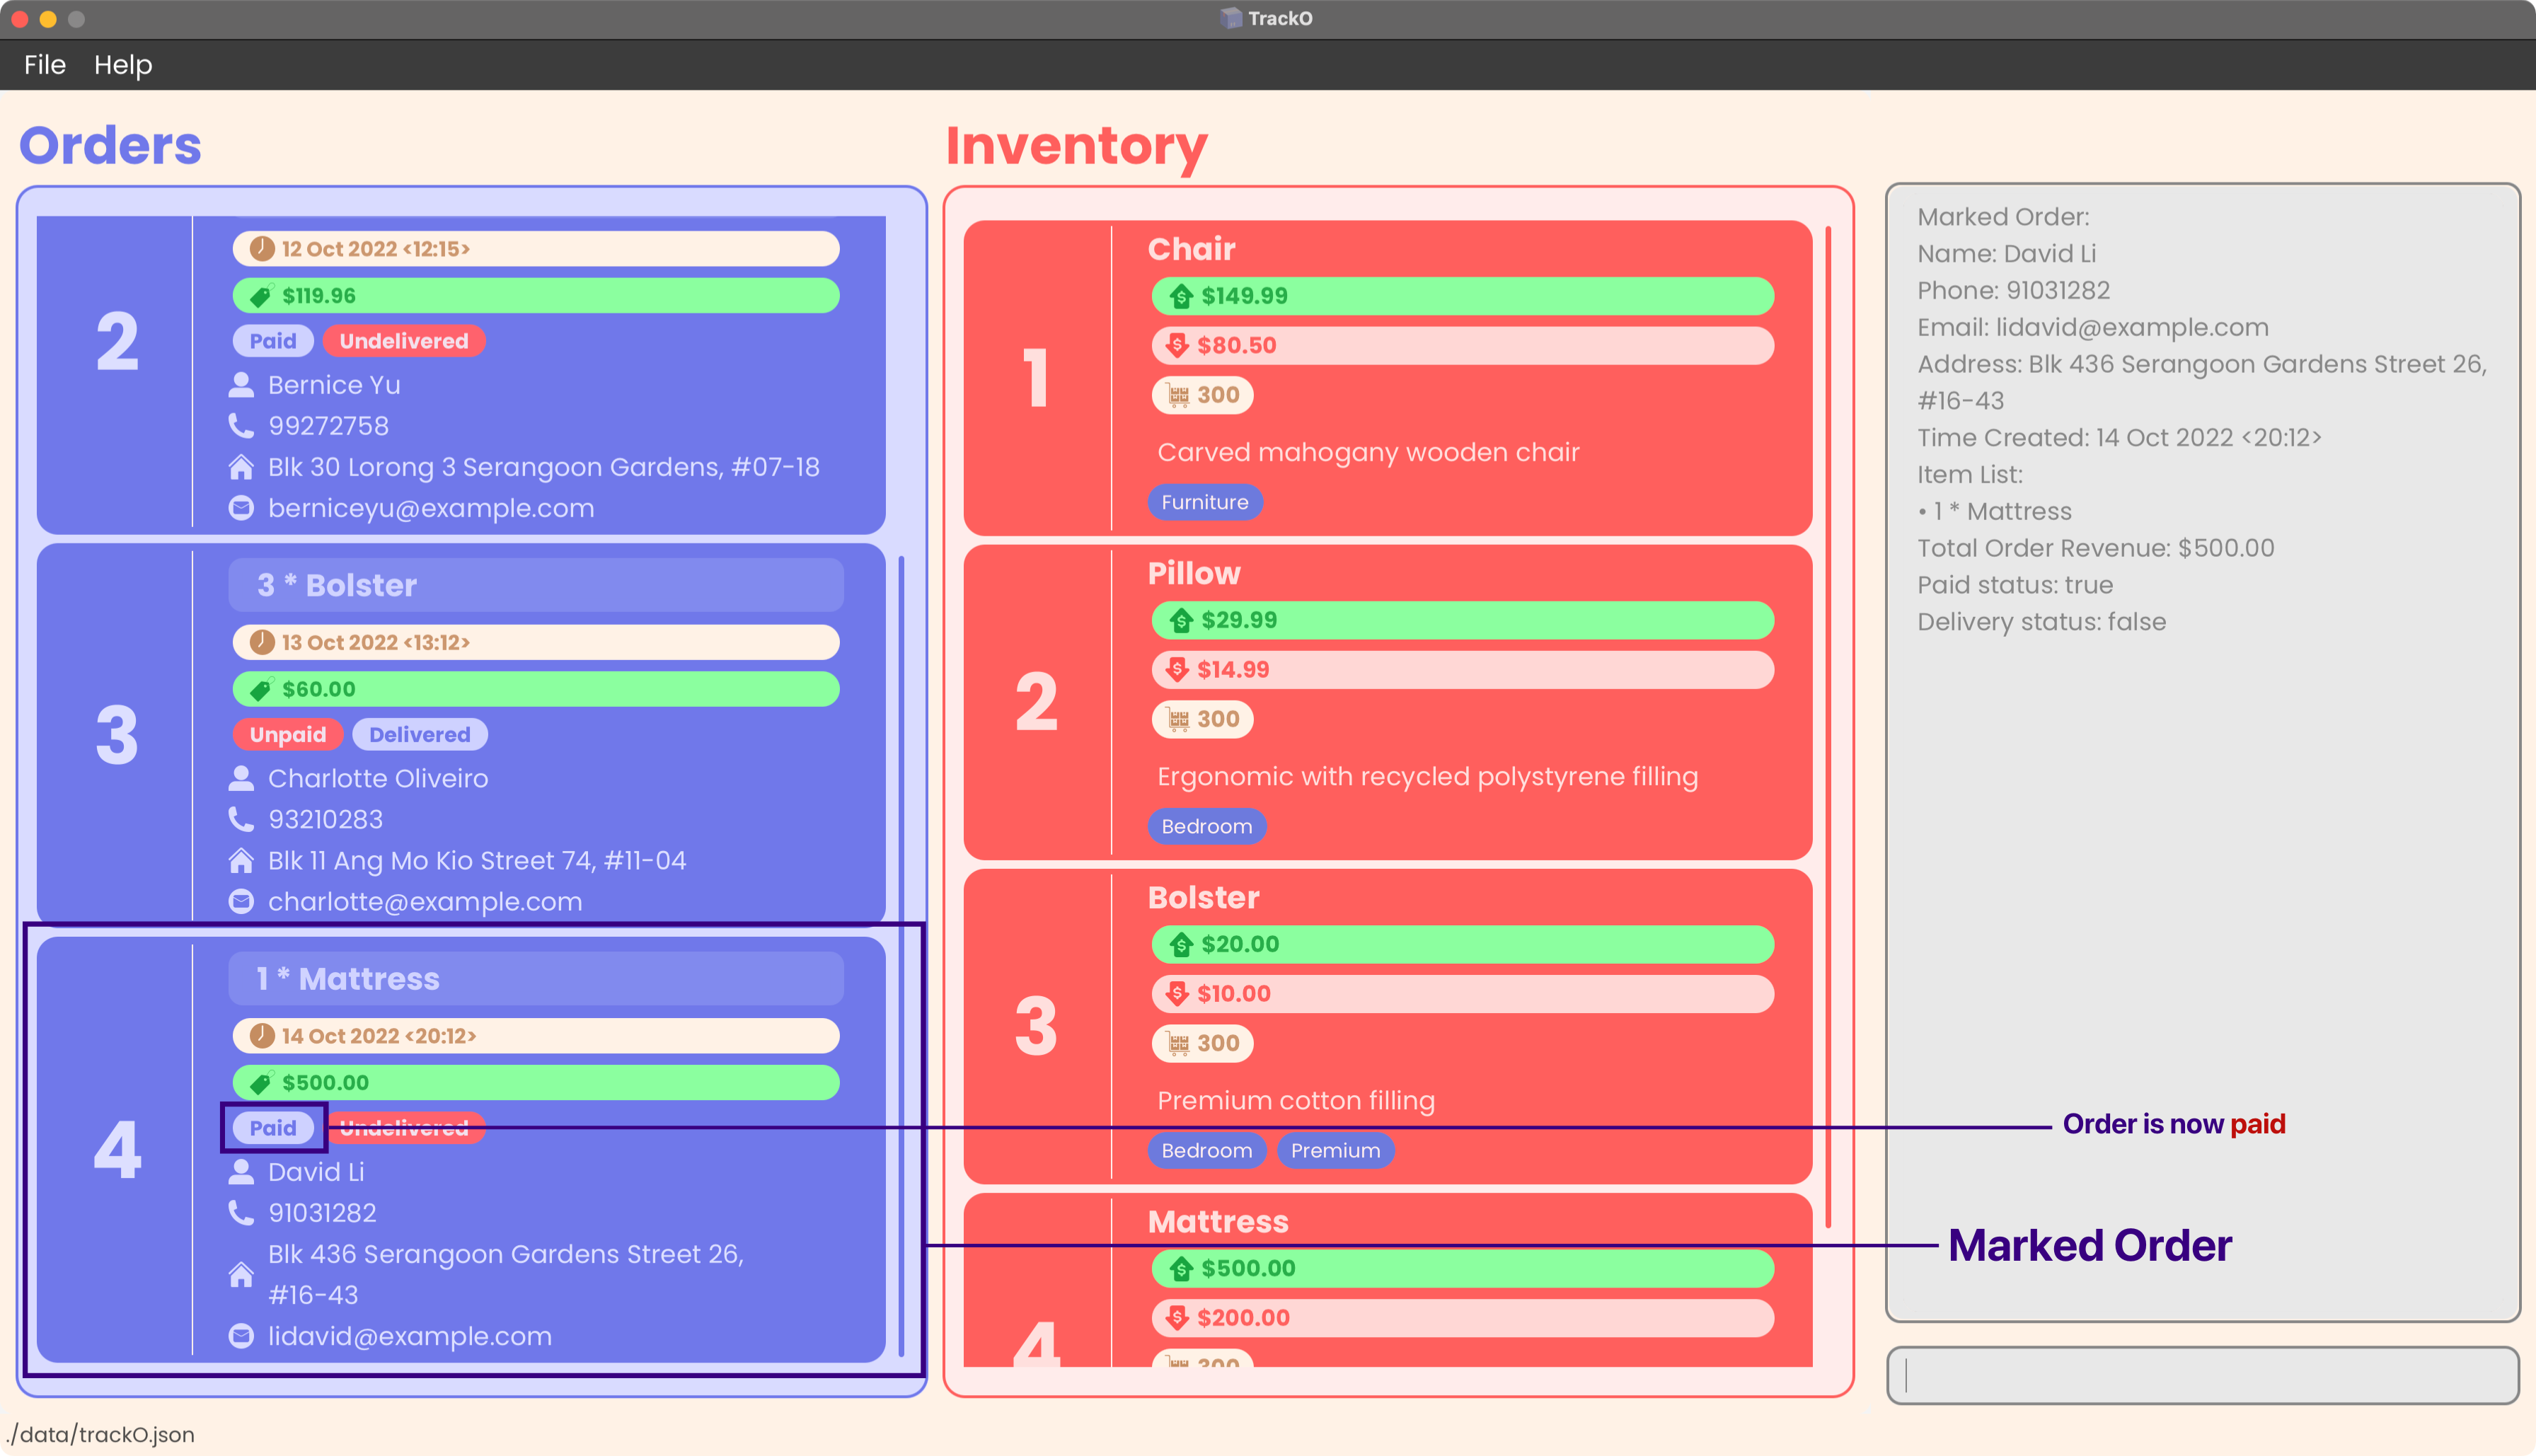
Task: Click the Bolster inventory item title
Action: click(x=1203, y=897)
